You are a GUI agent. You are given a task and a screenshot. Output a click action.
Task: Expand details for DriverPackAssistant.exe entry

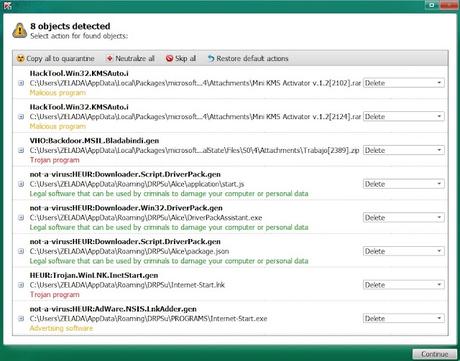coord(21,218)
